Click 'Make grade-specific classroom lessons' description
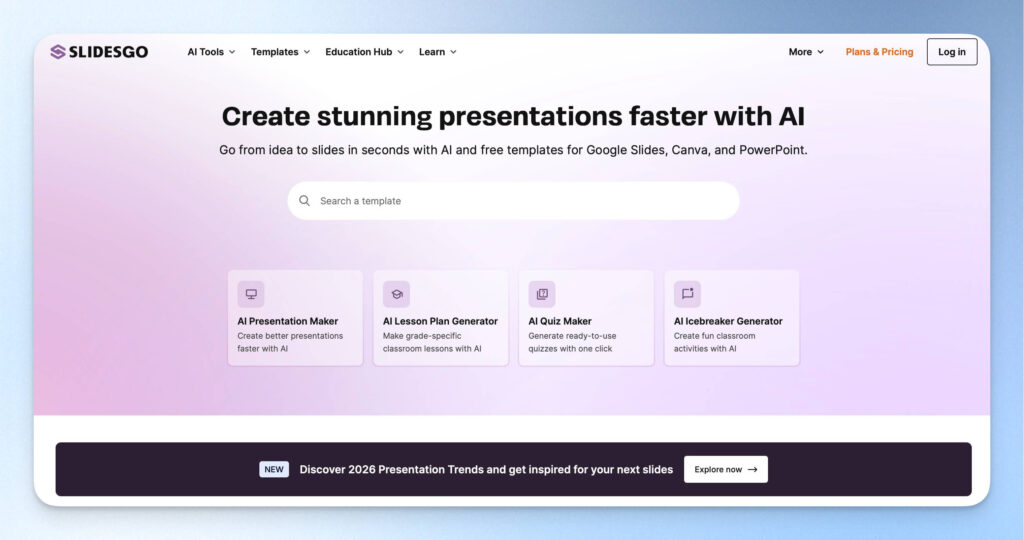Viewport: 1024px width, 540px height. pyautogui.click(x=432, y=342)
